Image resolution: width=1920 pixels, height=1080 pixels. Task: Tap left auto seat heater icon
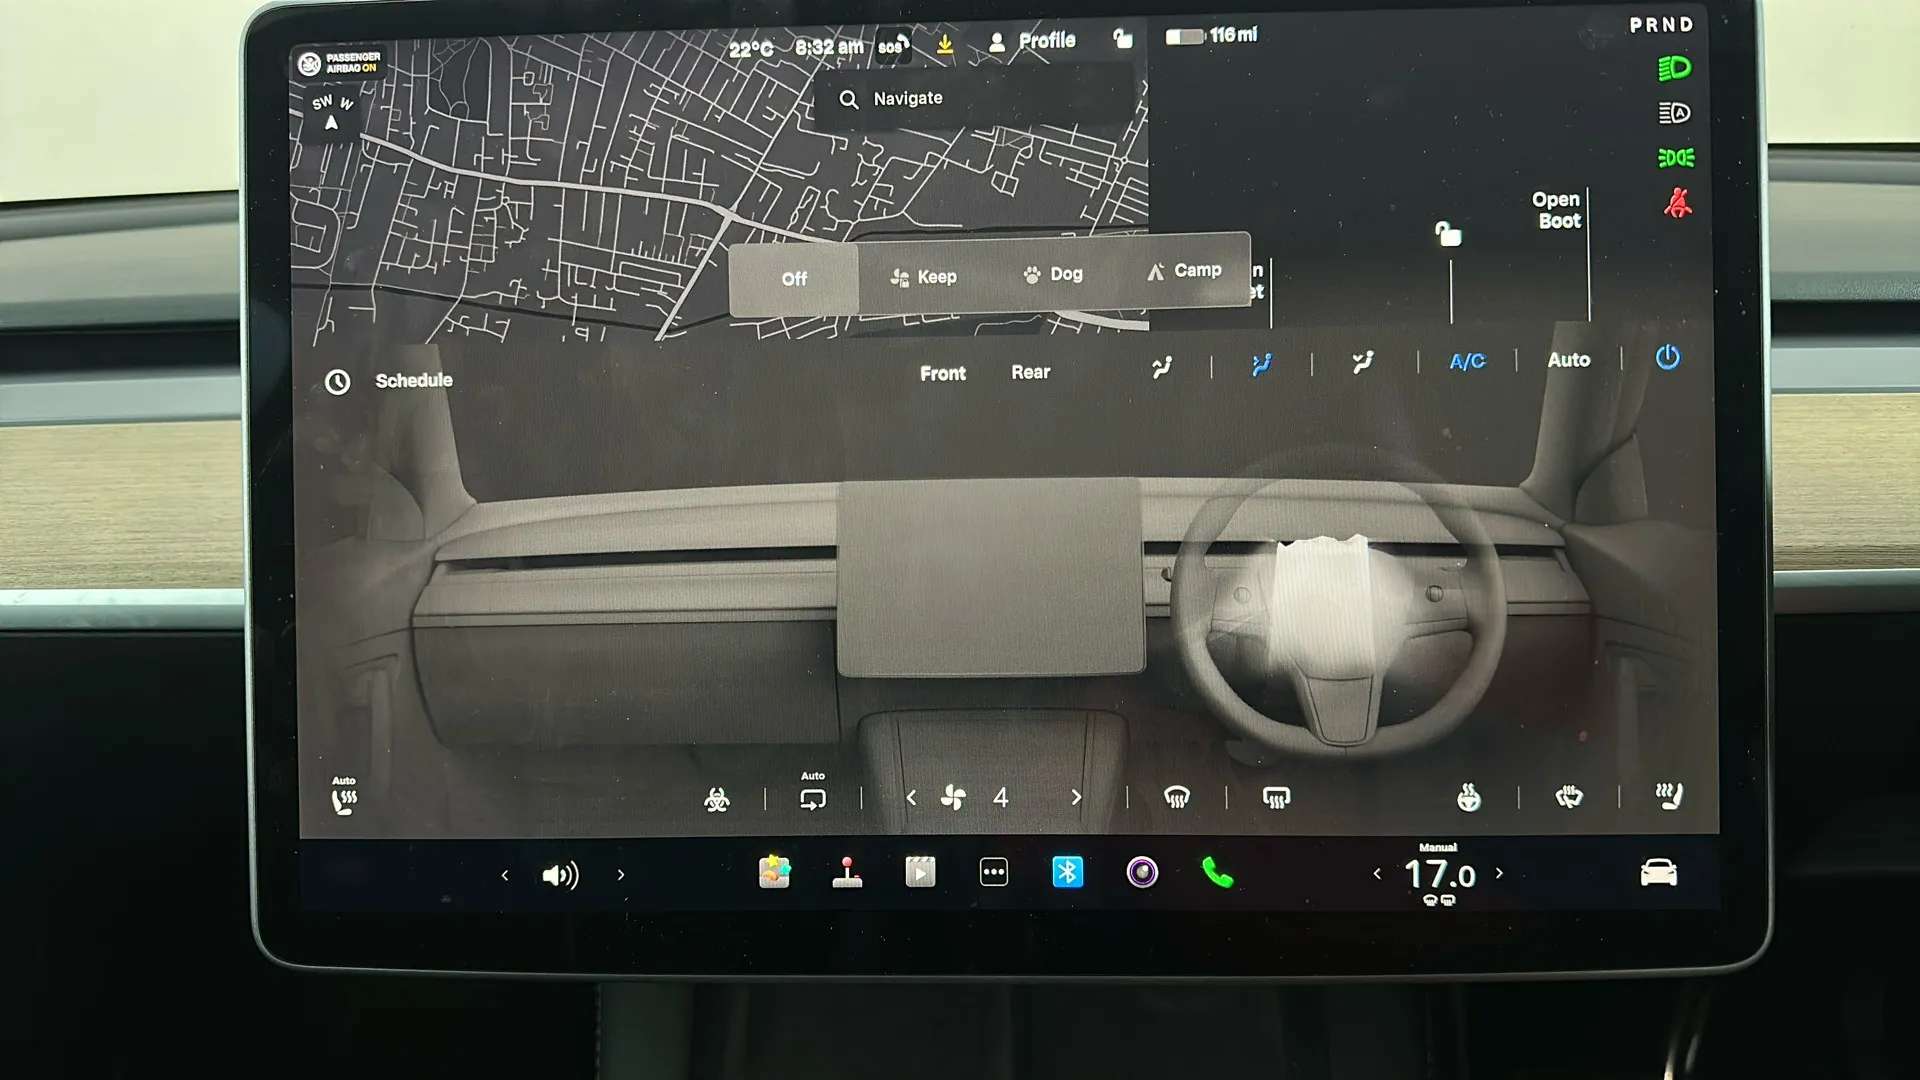point(343,796)
